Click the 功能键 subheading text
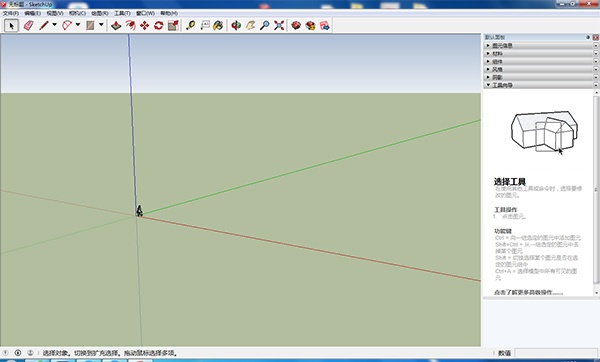The width and height of the screenshot is (600, 362). click(503, 231)
